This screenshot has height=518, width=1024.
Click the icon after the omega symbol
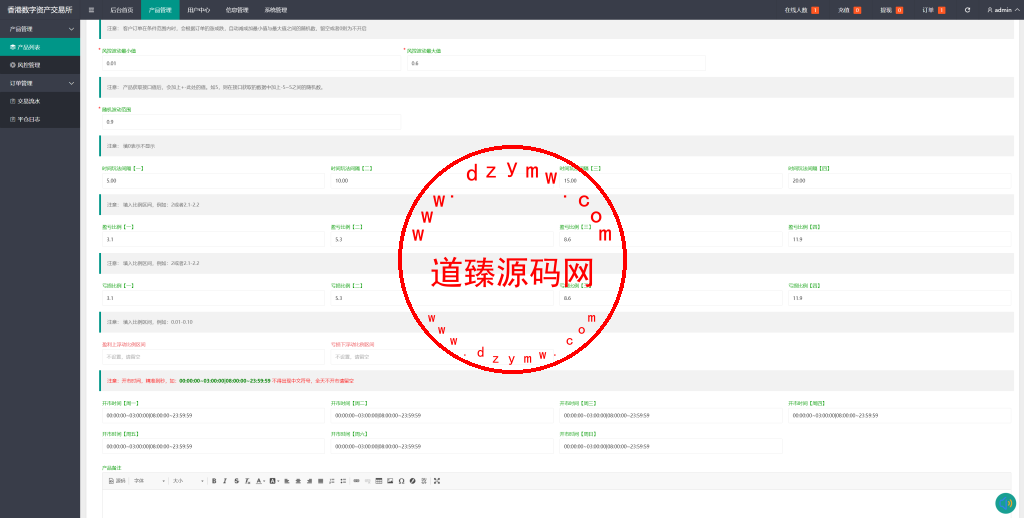pyautogui.click(x=412, y=481)
